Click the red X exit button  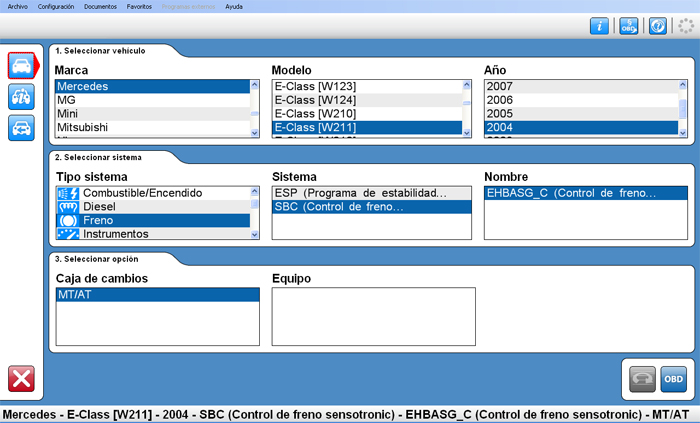click(x=21, y=379)
